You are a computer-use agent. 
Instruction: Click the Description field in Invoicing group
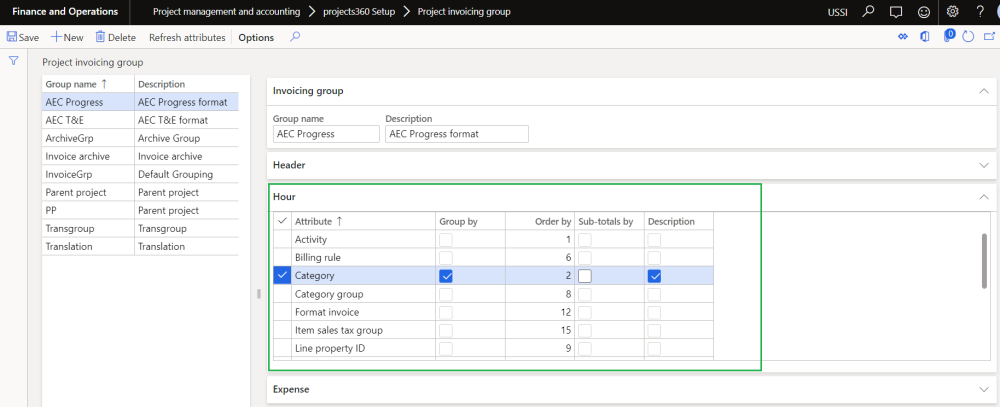click(x=456, y=134)
